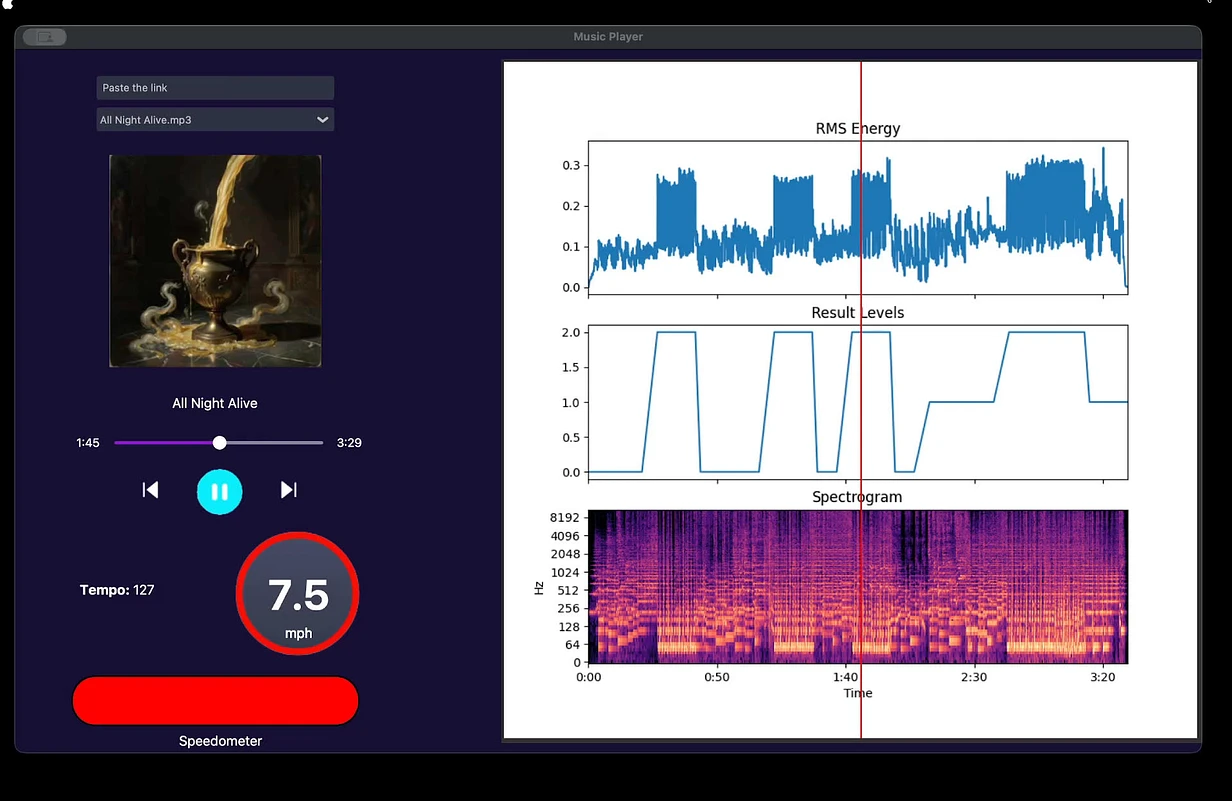The height and width of the screenshot is (801, 1232).
Task: Click the 512 frequency tick label
Action: pyautogui.click(x=569, y=591)
